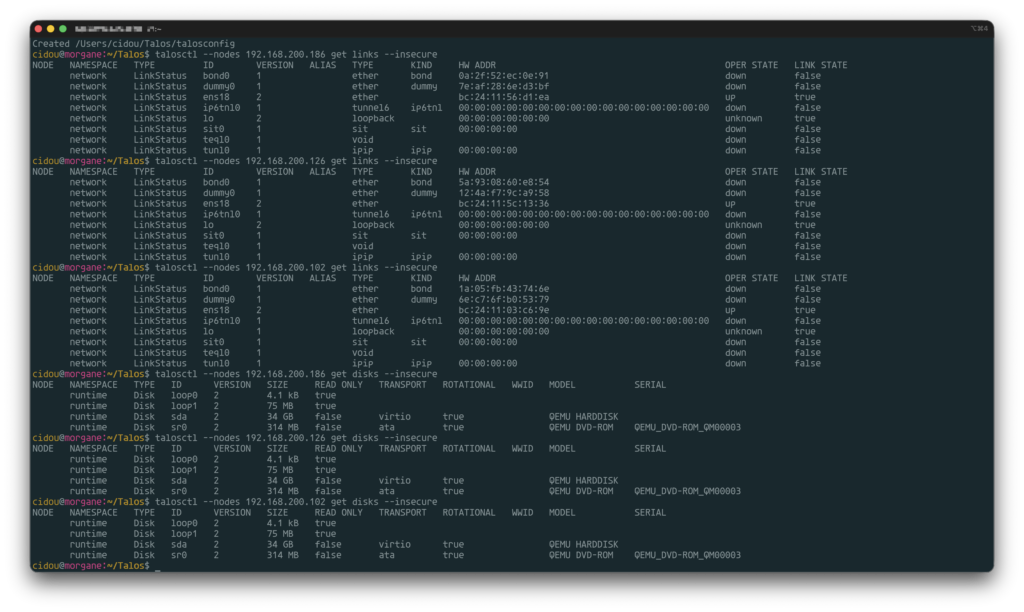The height and width of the screenshot is (612, 1024).
Task: Click the ⌥⌘4 shortcut indicator in title bar
Action: click(978, 29)
